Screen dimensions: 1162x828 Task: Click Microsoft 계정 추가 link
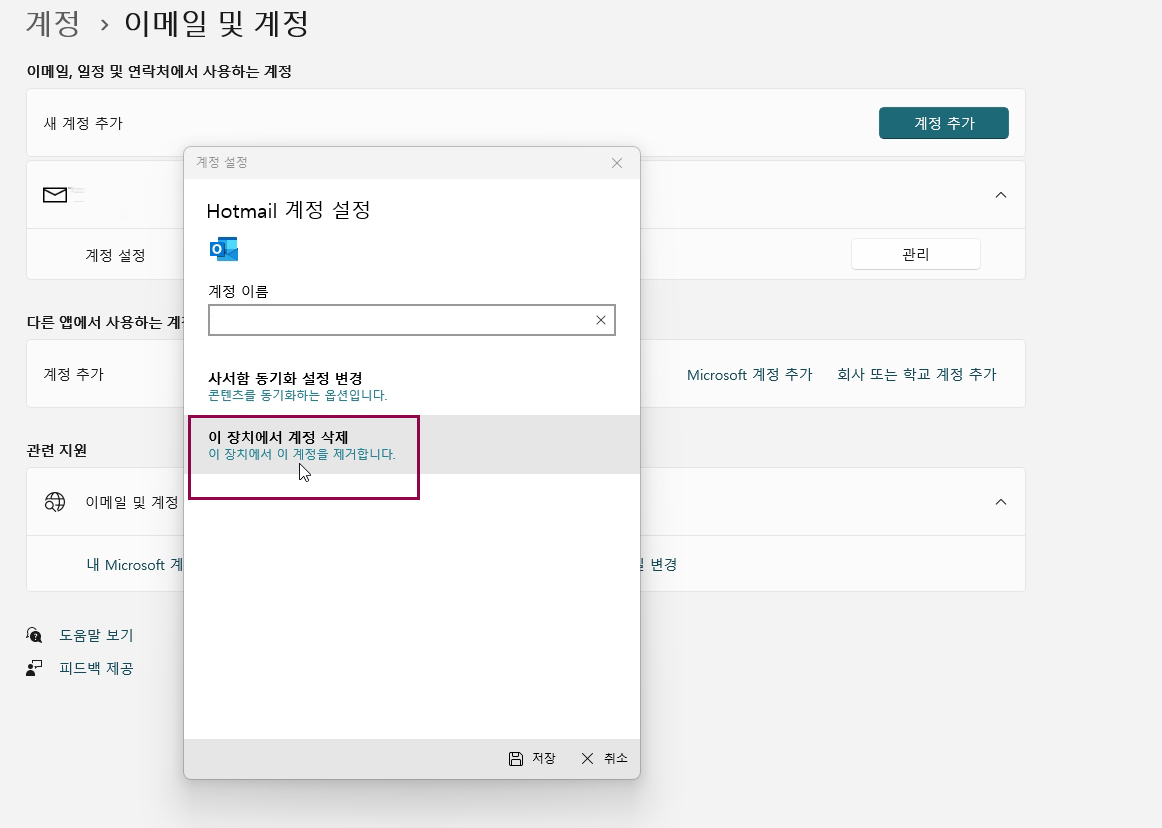749,374
